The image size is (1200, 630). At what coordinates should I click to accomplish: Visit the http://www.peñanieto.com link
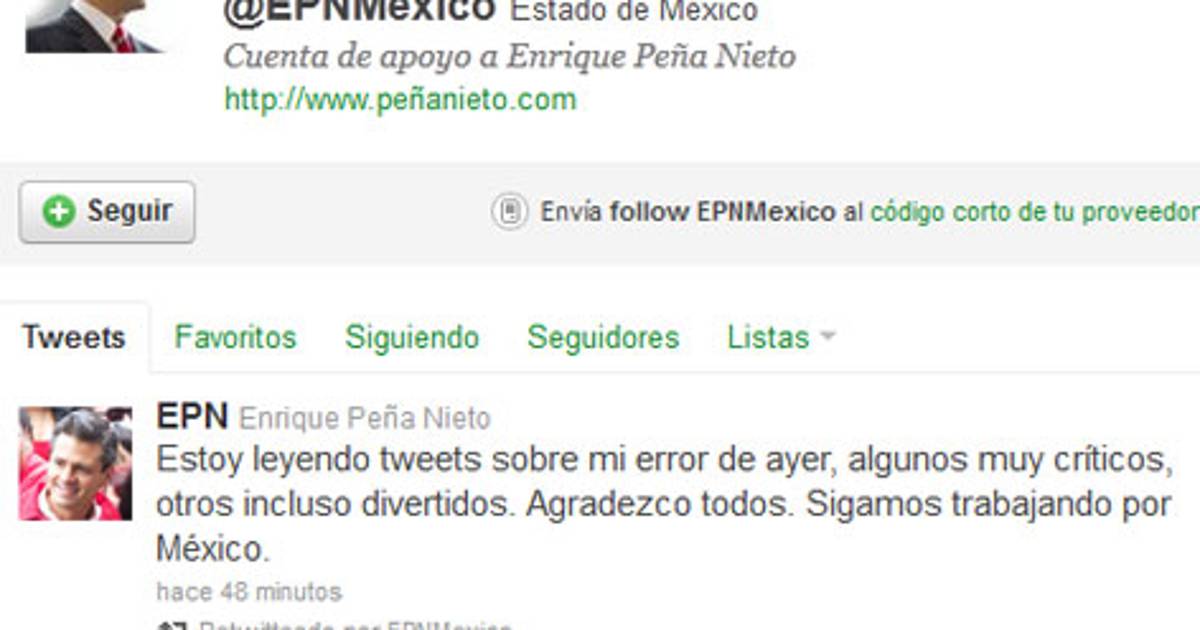400,99
